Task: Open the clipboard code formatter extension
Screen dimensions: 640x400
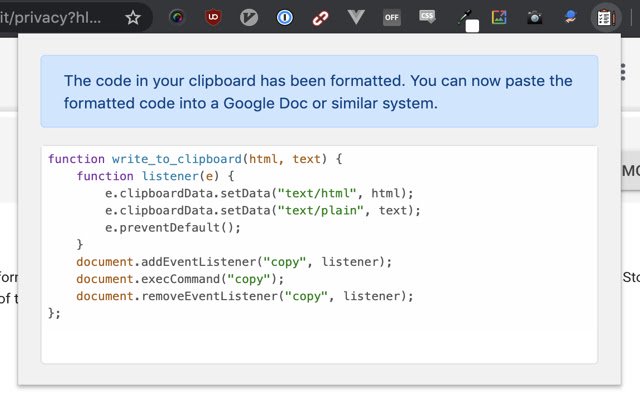Action: tap(606, 18)
